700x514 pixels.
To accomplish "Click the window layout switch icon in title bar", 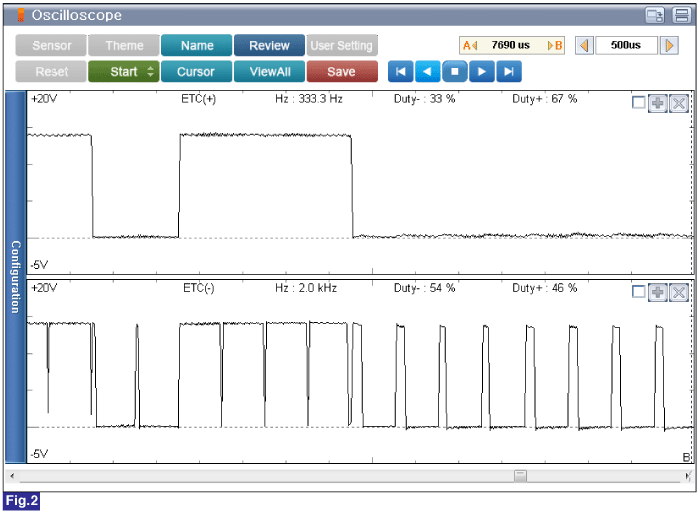I will [x=655, y=15].
